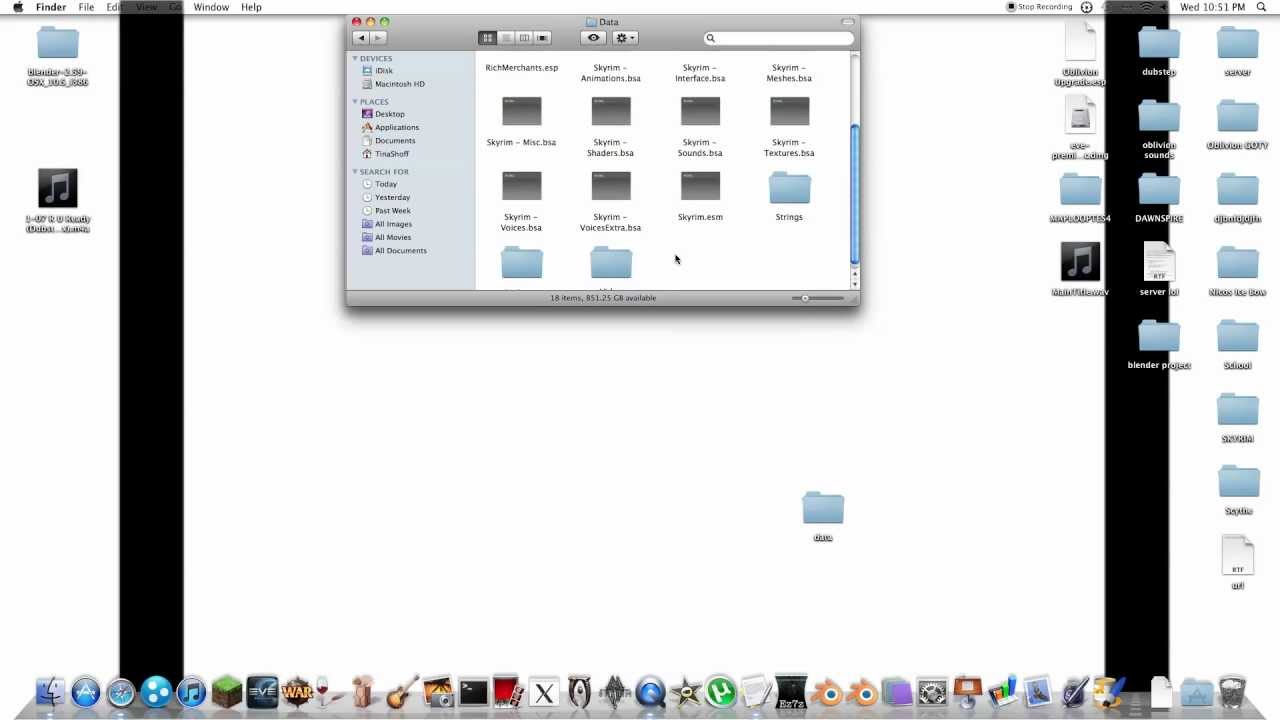
Task: Select the Blender-2.59 folder on desktop
Action: (58, 43)
